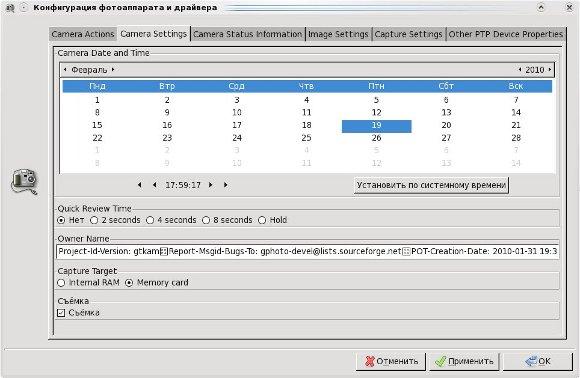Click the inner right arrow next to 17:59:17
The image size is (580, 378).
click(x=210, y=185)
